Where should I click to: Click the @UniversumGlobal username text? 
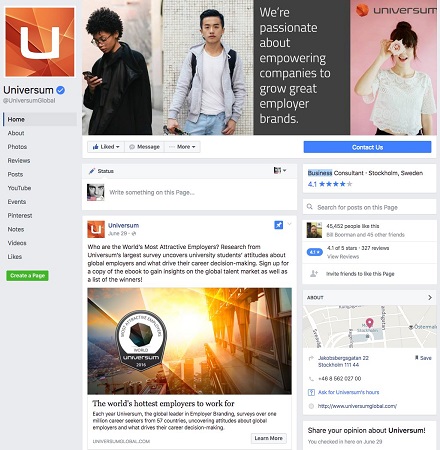[29, 100]
